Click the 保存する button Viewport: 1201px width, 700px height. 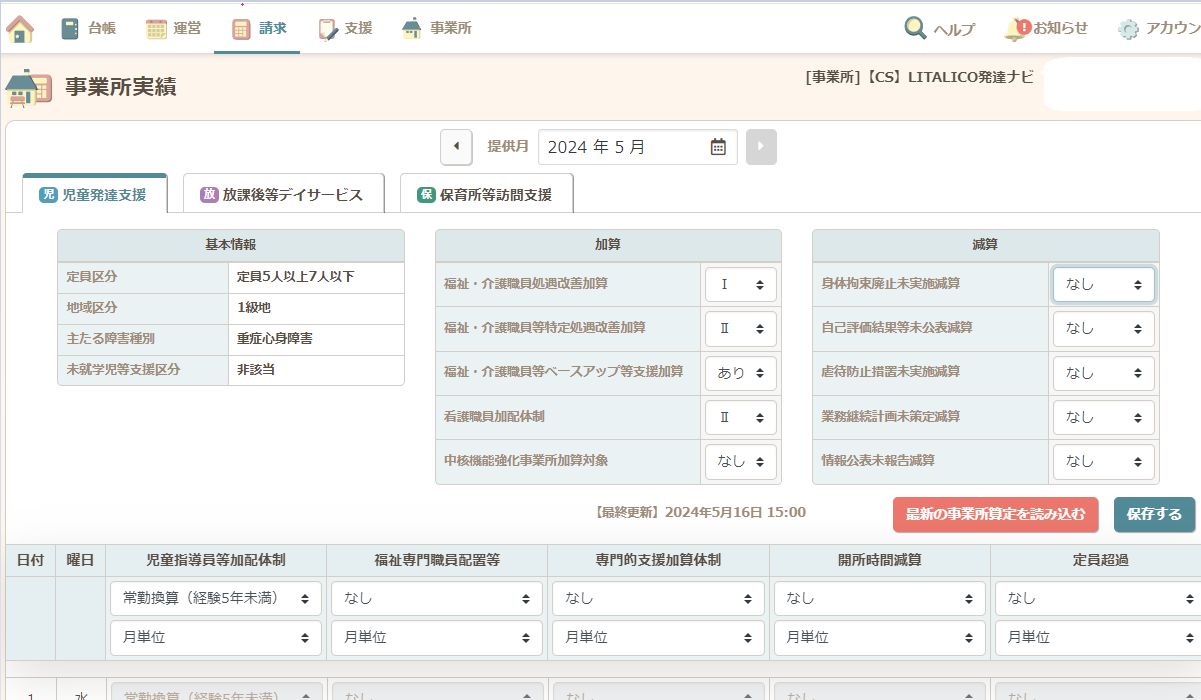1154,515
